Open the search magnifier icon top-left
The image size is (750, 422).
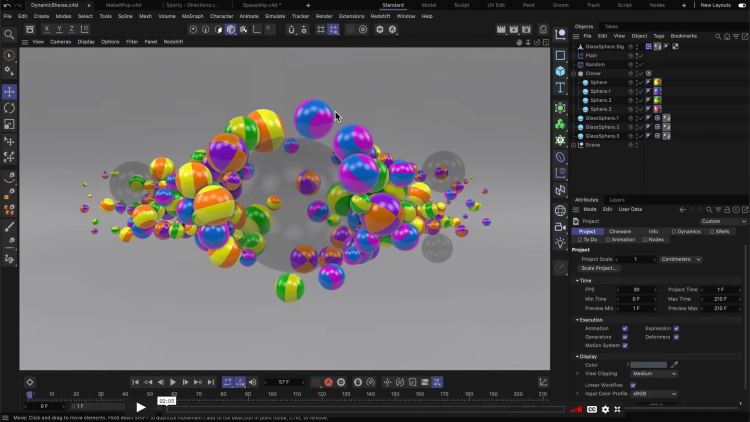click(9, 34)
